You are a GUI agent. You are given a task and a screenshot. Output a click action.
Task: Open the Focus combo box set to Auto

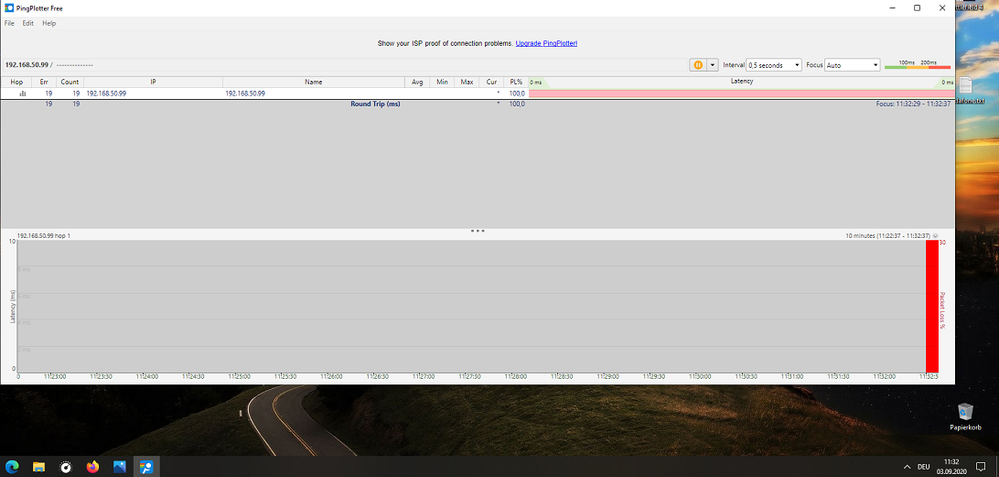852,65
